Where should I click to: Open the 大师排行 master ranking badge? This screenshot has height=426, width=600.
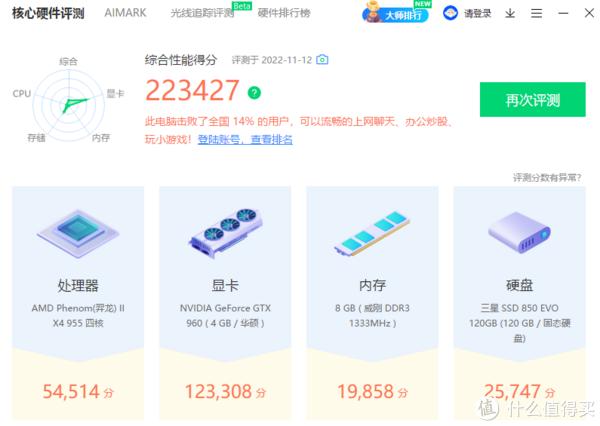coord(396,13)
